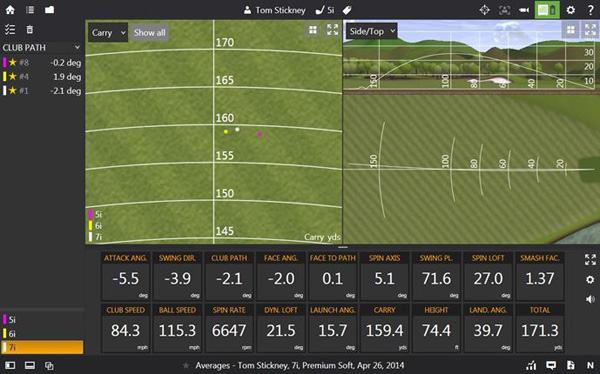The image size is (600, 374).
Task: Click the tag icon in top bar
Action: [x=347, y=10]
